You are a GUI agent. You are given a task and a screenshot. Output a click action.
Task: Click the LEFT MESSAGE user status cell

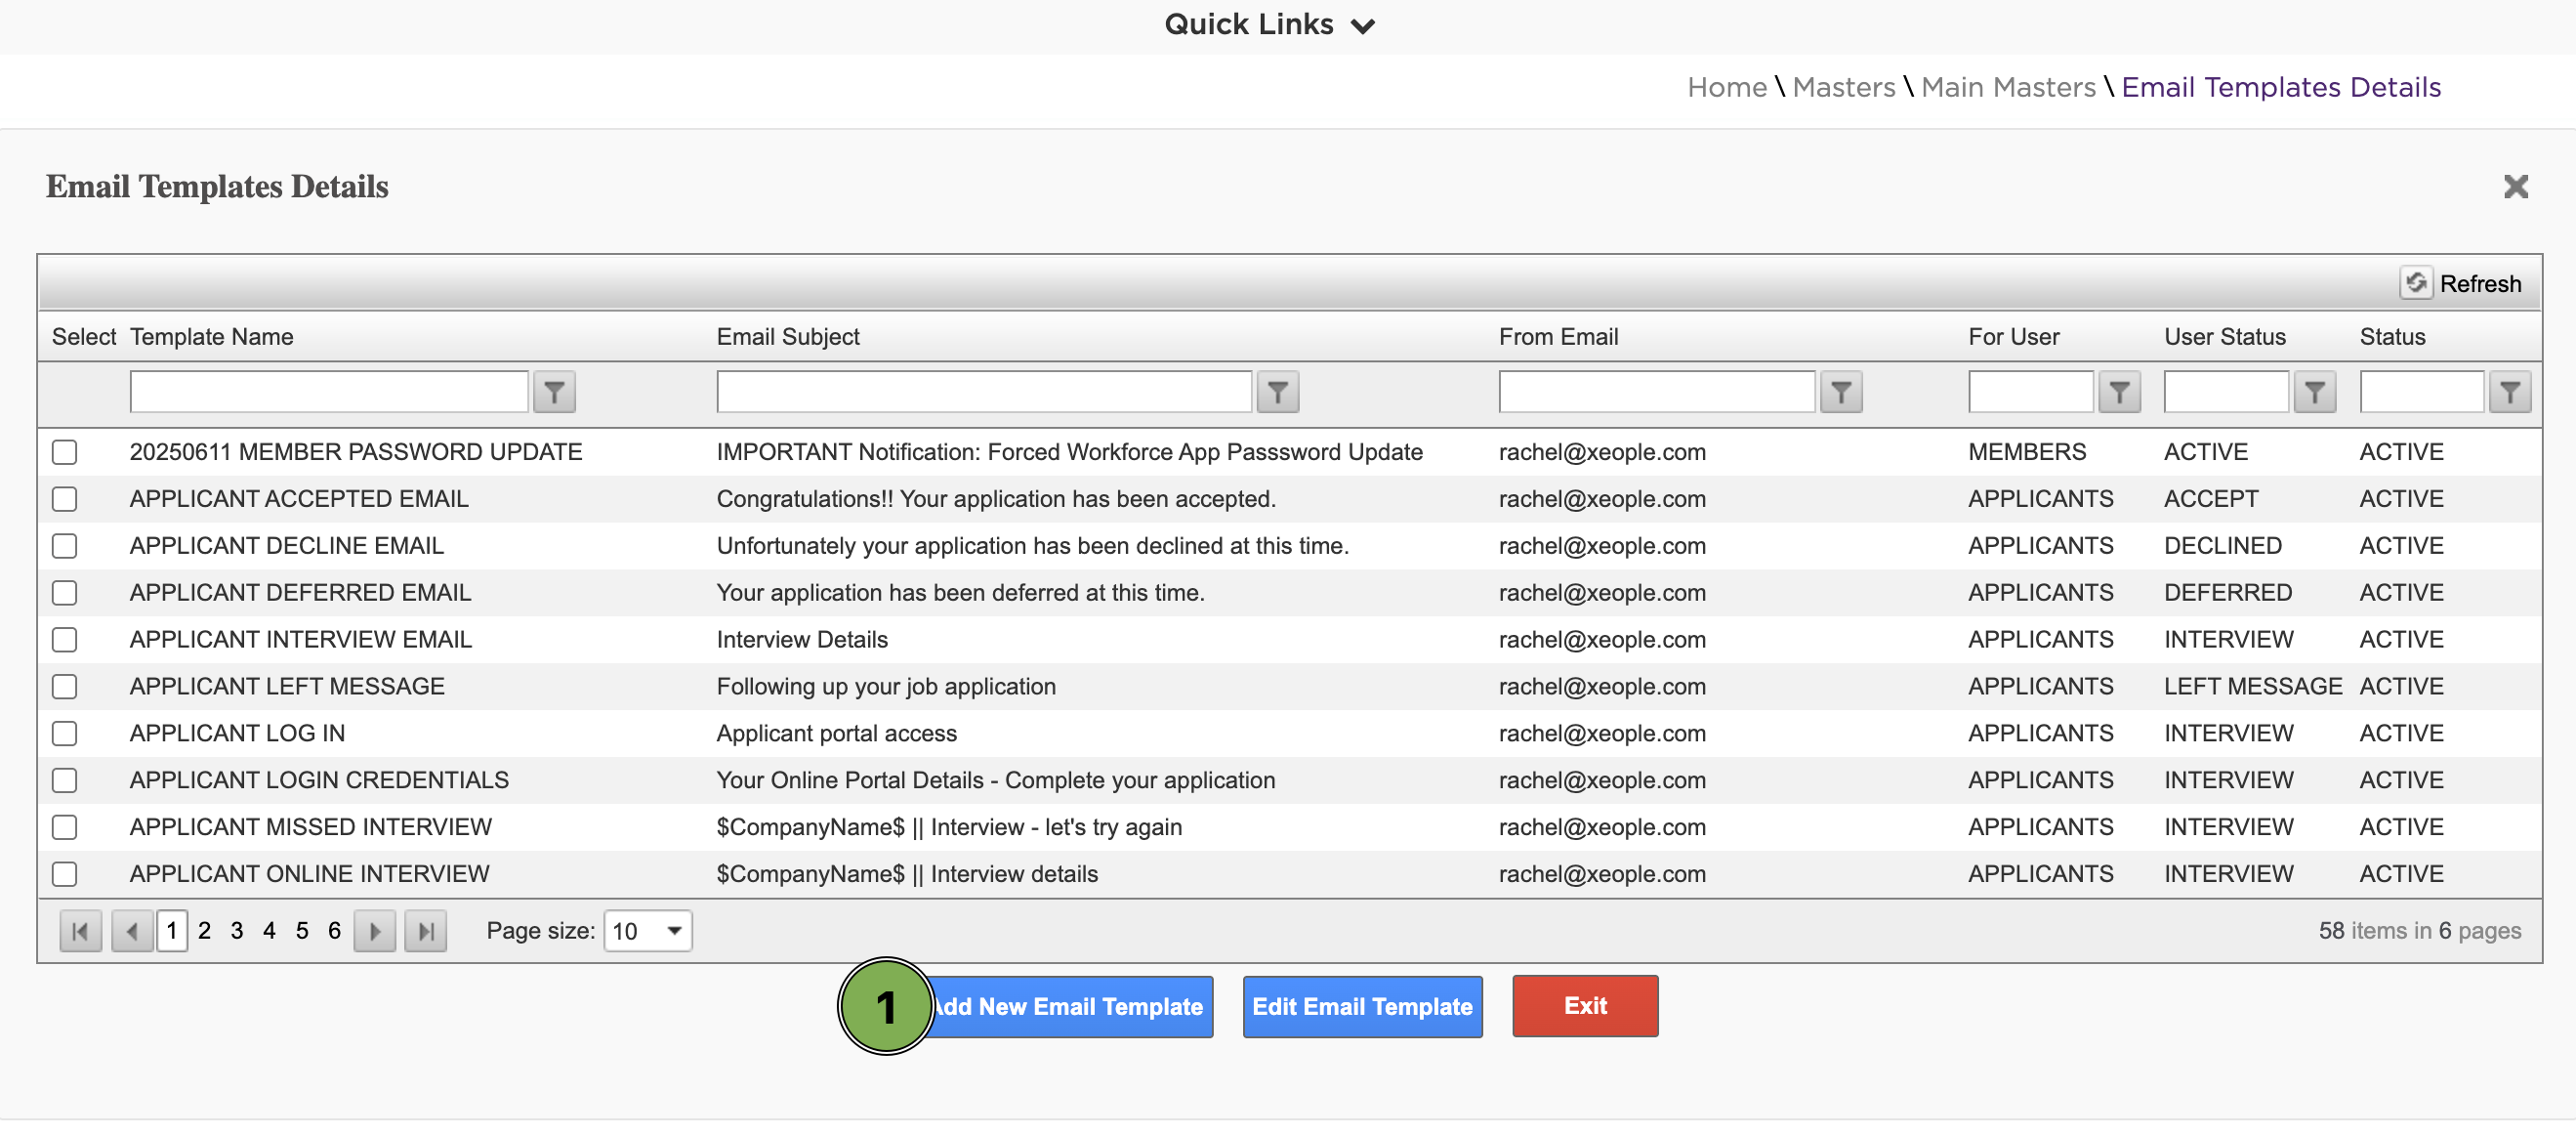[2253, 687]
